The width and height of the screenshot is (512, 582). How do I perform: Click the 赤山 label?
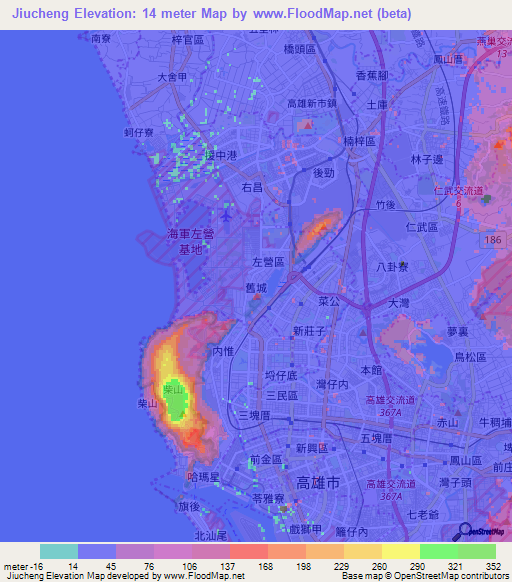pyautogui.click(x=447, y=423)
